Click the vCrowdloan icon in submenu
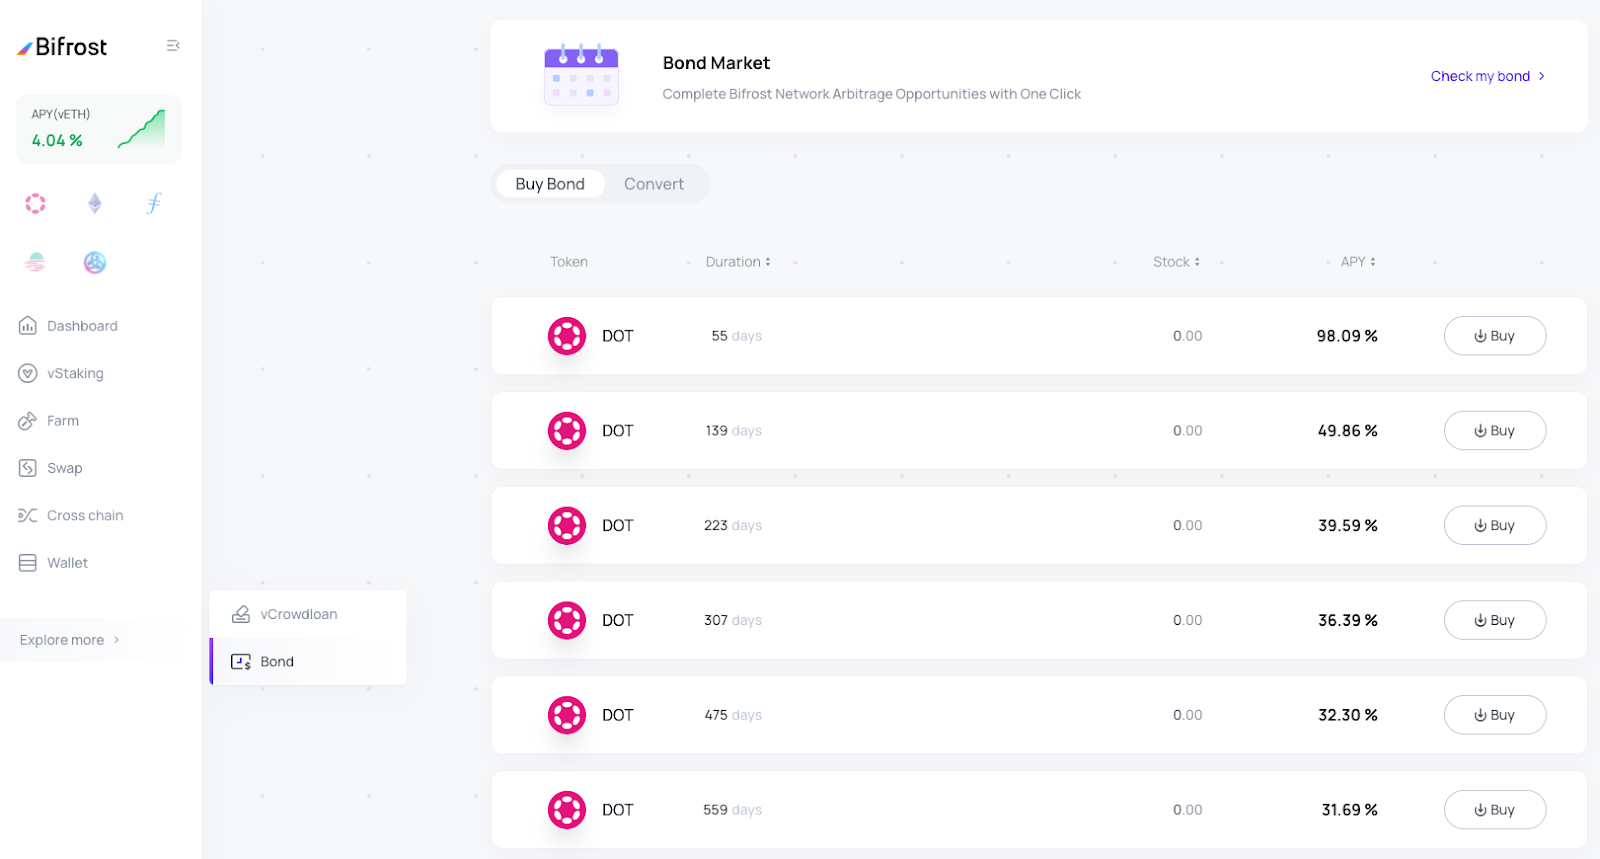Viewport: 1600px width, 859px height. pos(241,614)
